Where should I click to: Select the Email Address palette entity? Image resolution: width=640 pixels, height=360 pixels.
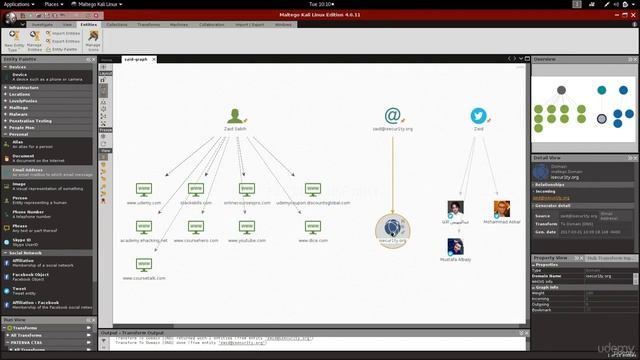(x=48, y=172)
